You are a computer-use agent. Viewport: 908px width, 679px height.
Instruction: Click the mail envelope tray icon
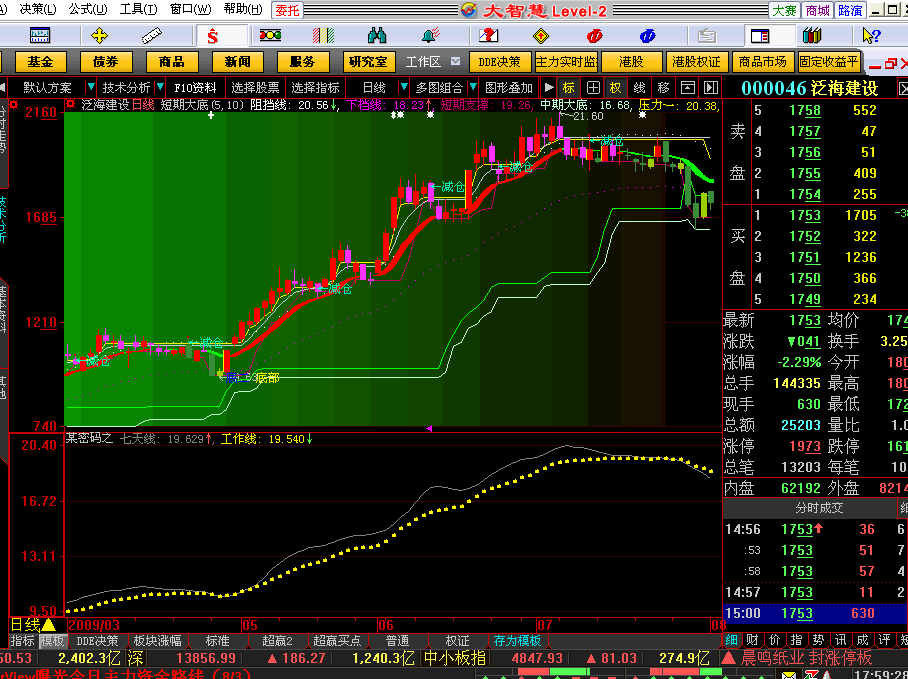coord(789,674)
